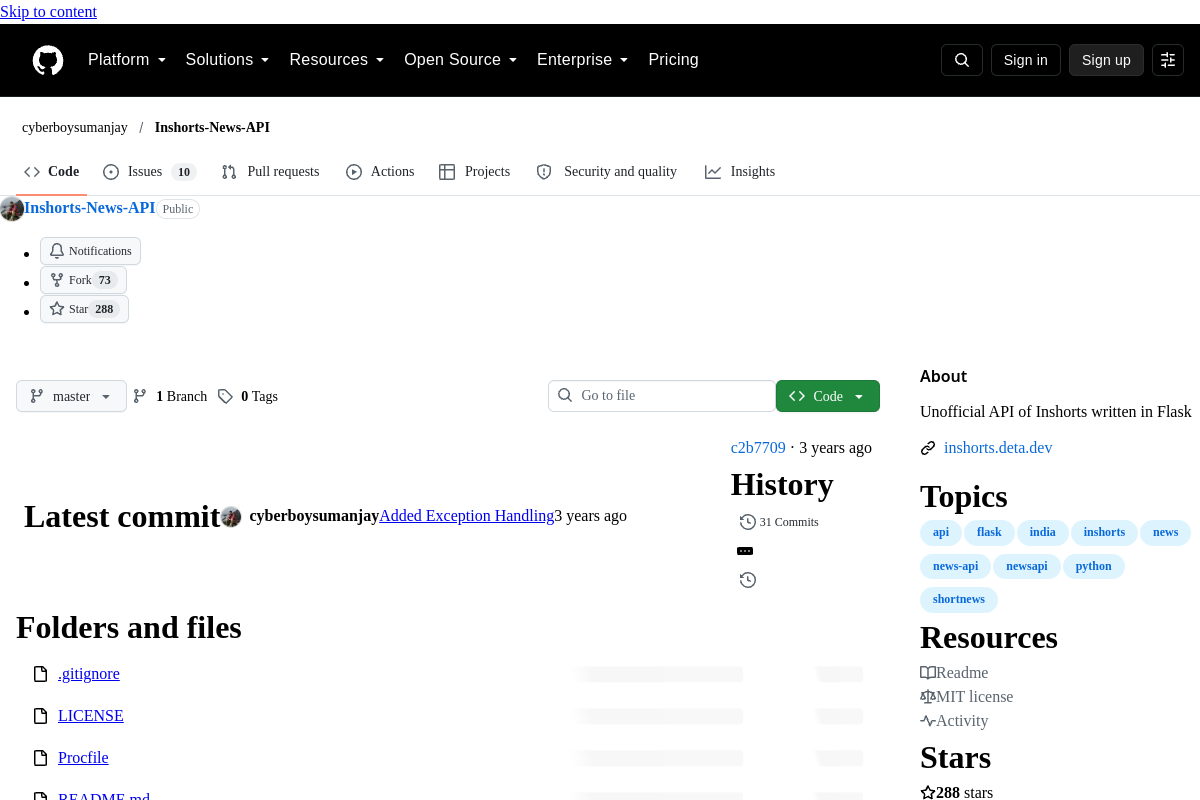Click the Skip to content link
This screenshot has width=1200, height=800.
(x=48, y=12)
